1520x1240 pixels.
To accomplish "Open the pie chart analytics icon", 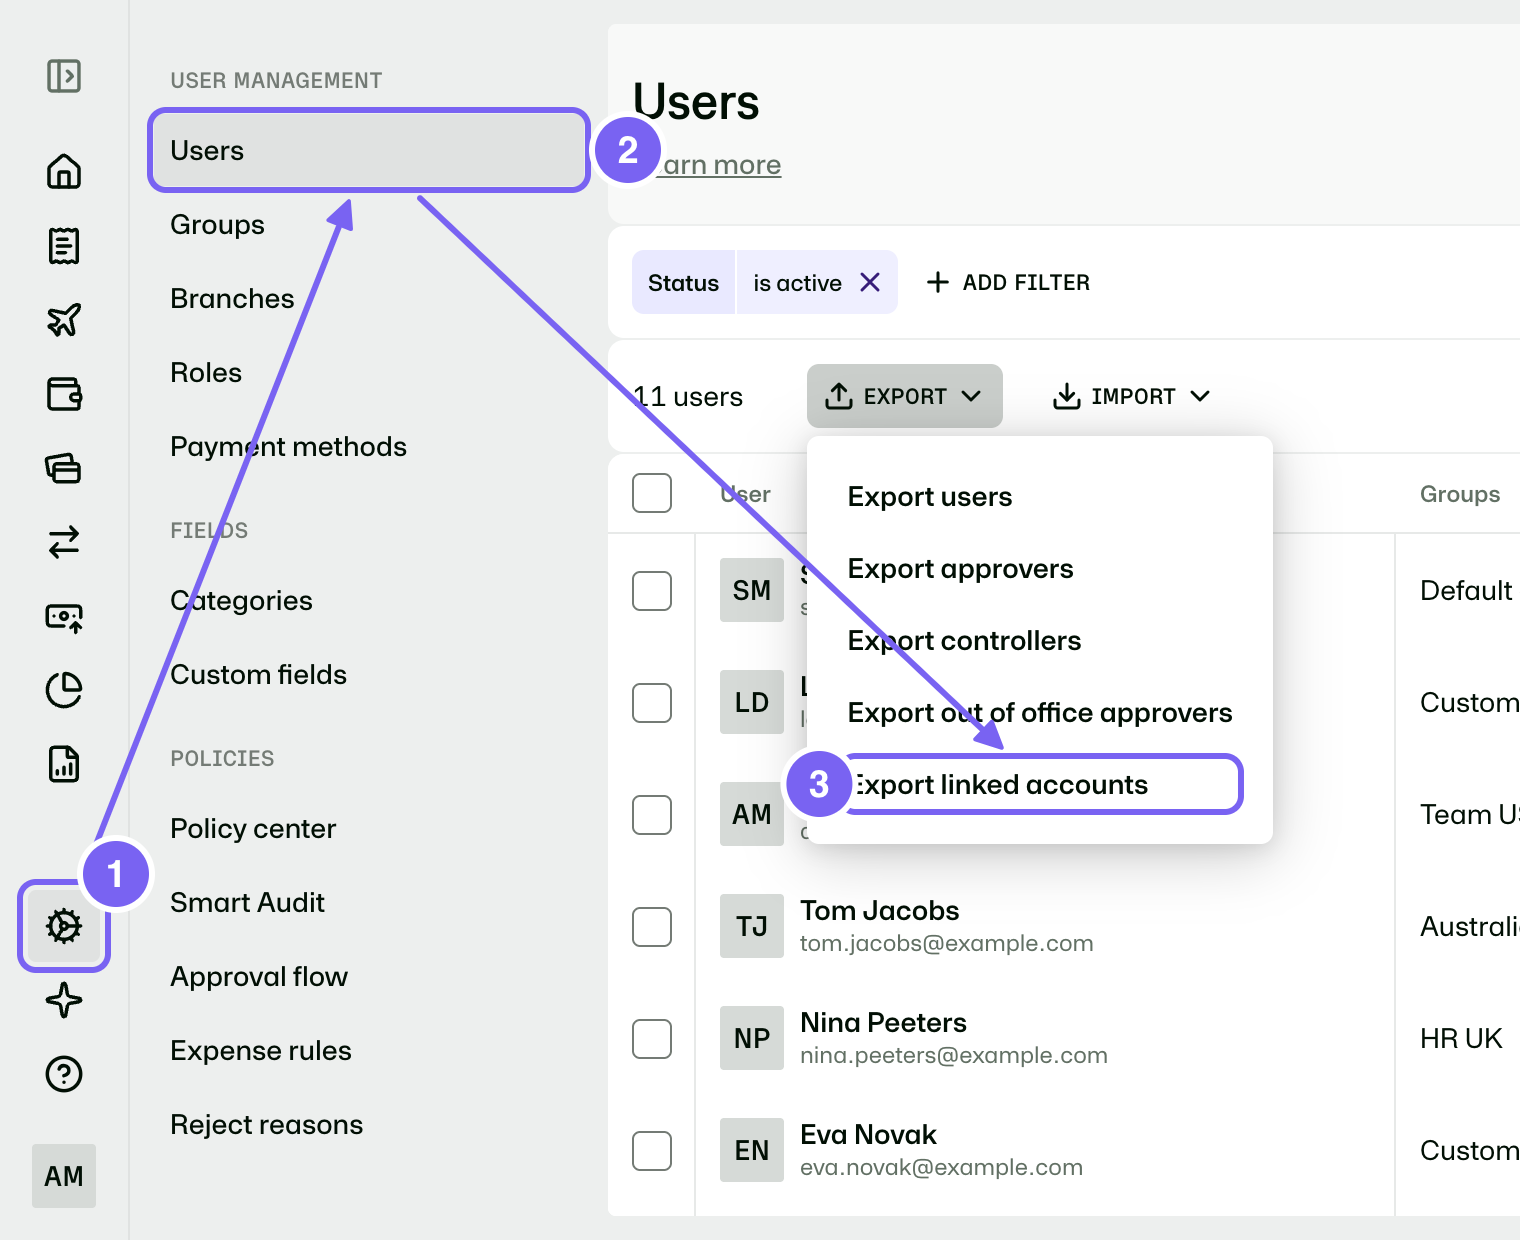I will click(x=64, y=690).
